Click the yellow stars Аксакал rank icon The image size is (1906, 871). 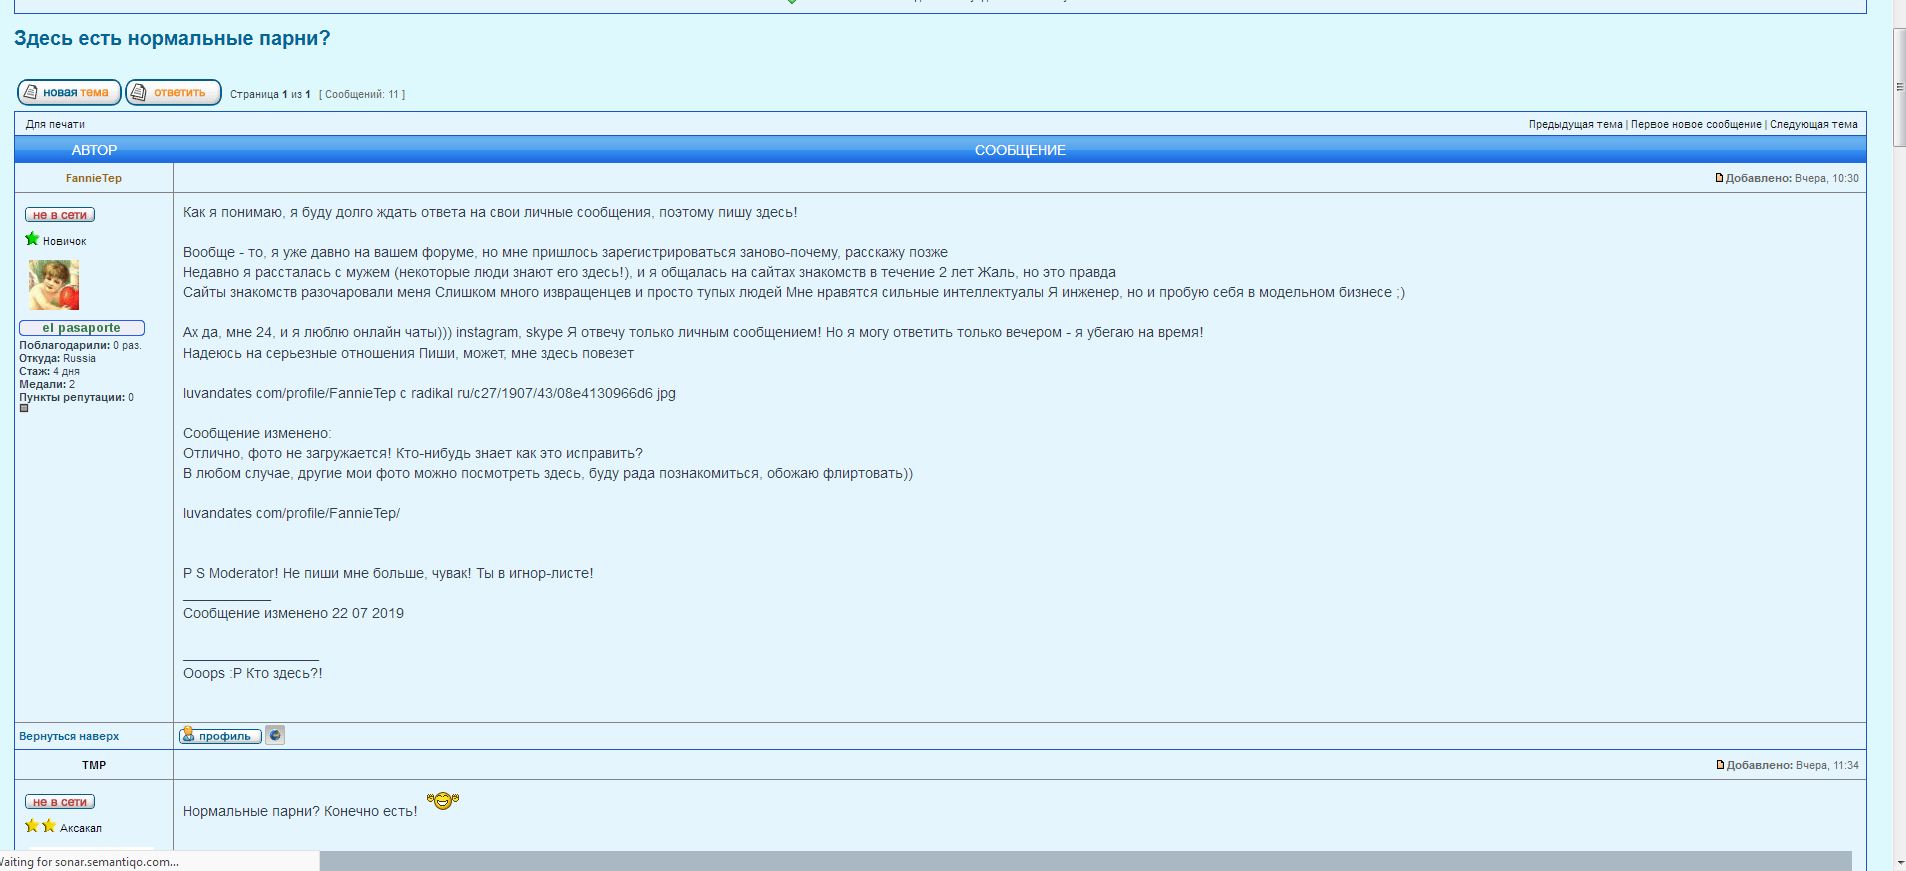40,826
